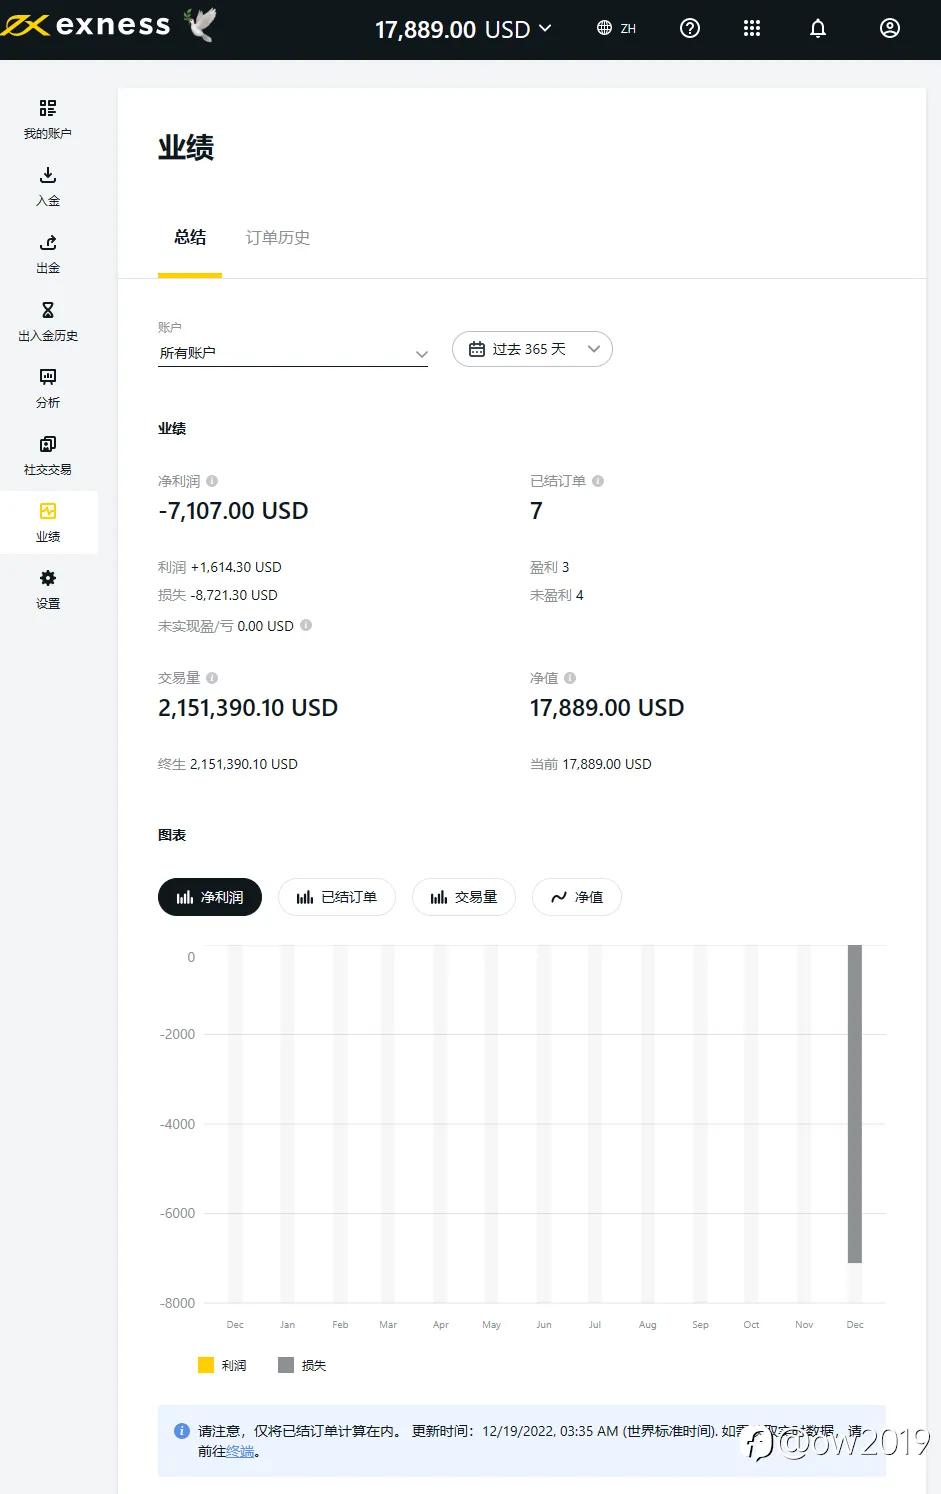Image resolution: width=941 pixels, height=1494 pixels.
Task: Switch to the 订单历史 tab
Action: (278, 237)
